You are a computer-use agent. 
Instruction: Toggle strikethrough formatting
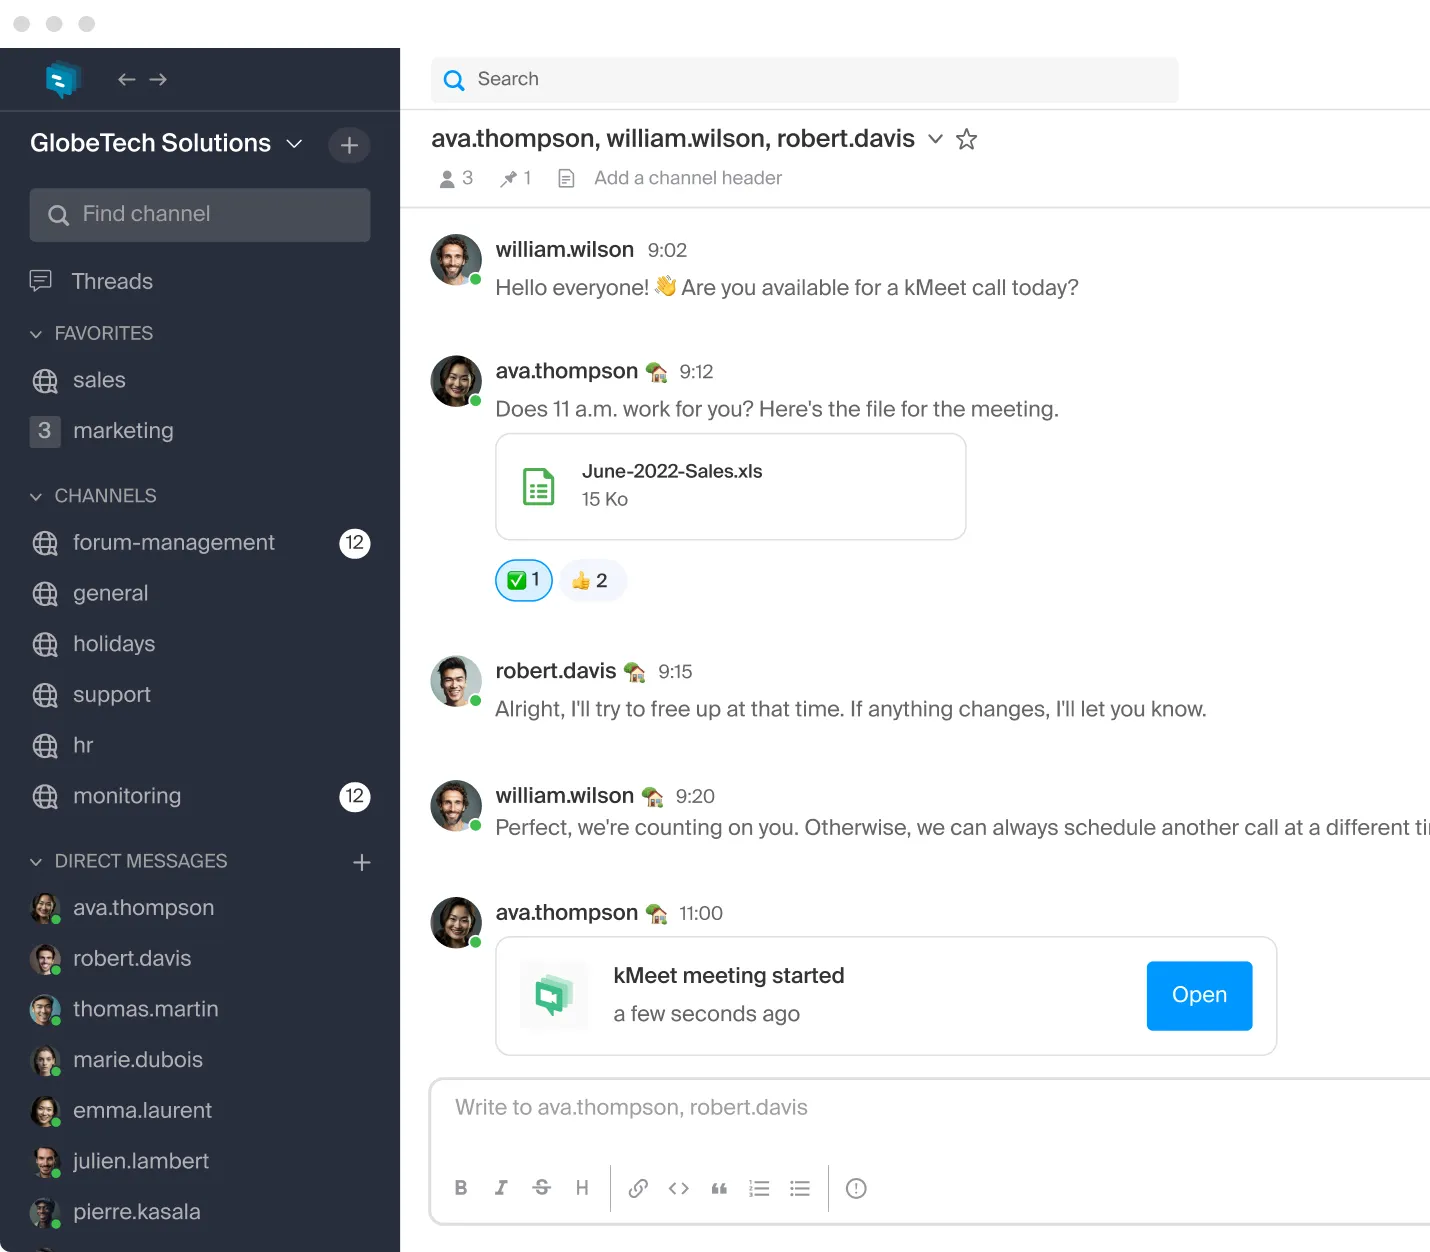[541, 1188]
